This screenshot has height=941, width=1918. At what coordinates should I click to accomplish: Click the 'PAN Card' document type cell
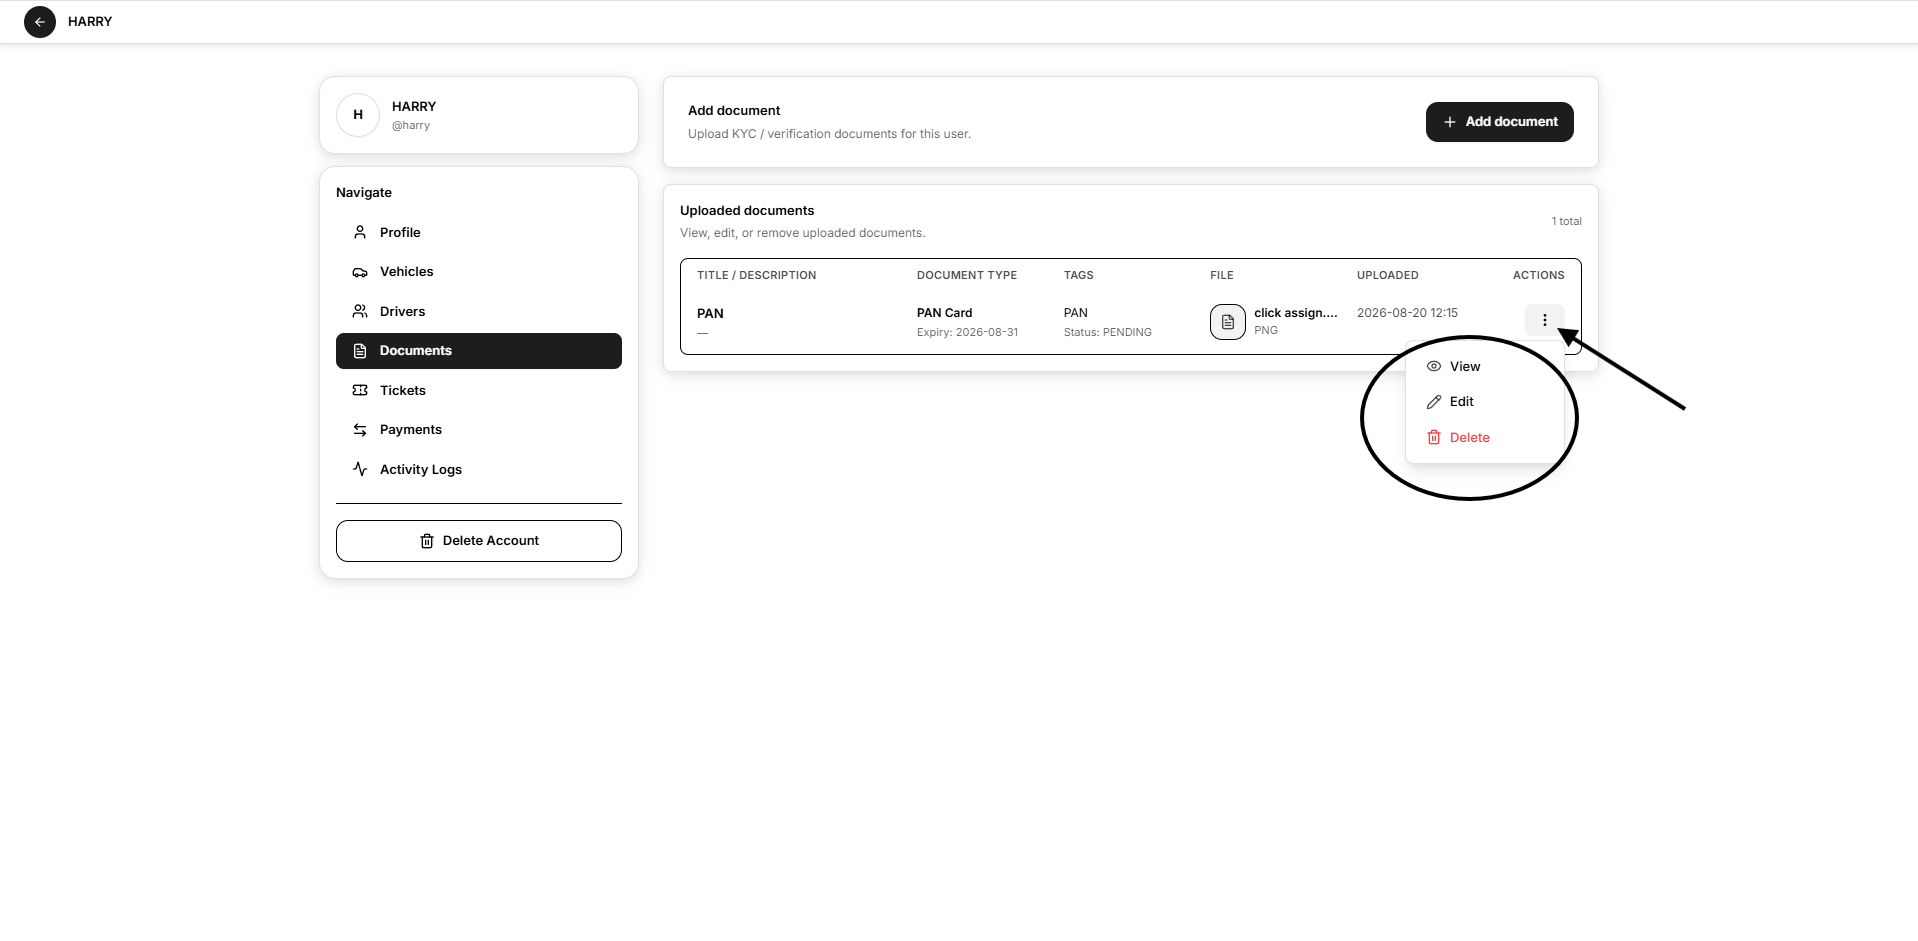[945, 313]
